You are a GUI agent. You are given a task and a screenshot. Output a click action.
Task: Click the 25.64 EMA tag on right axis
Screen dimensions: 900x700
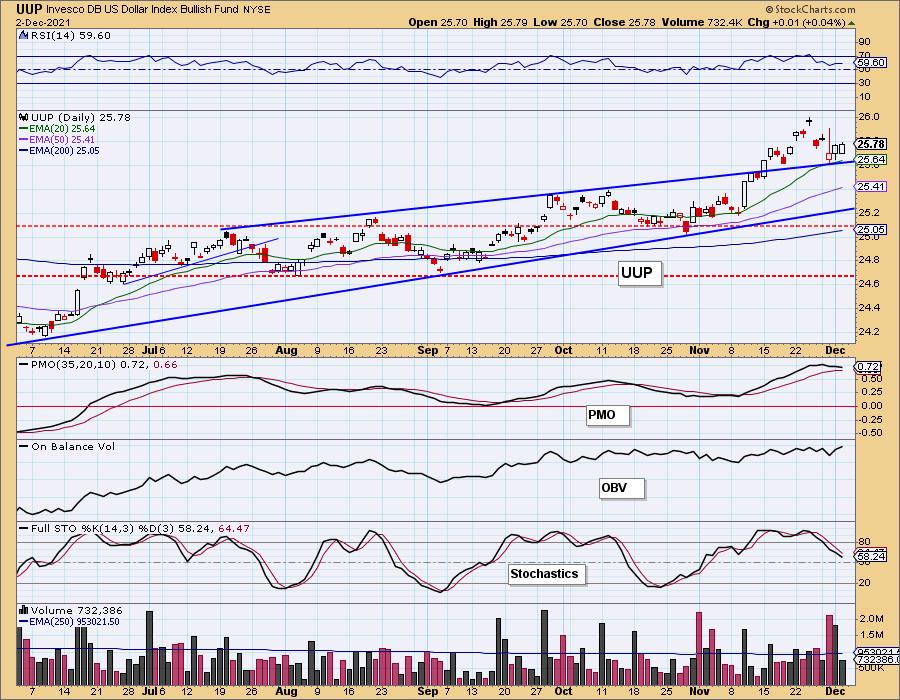871,160
